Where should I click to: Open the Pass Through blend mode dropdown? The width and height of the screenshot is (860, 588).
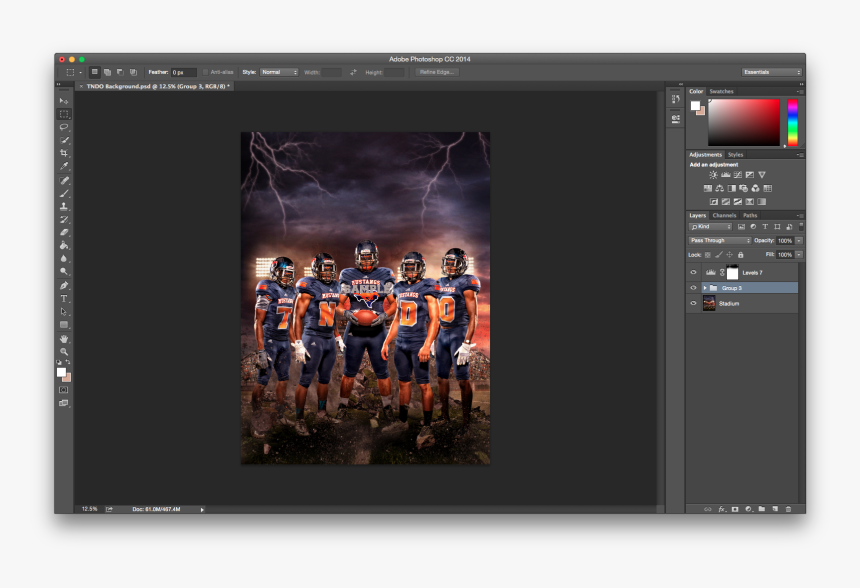720,241
